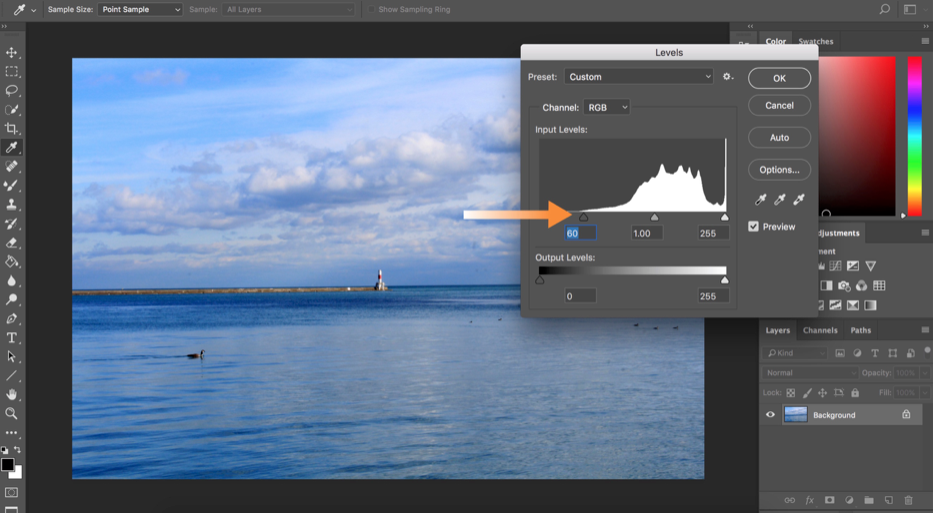The image size is (933, 513).
Task: Select the Healing Brush tool
Action: tap(11, 167)
